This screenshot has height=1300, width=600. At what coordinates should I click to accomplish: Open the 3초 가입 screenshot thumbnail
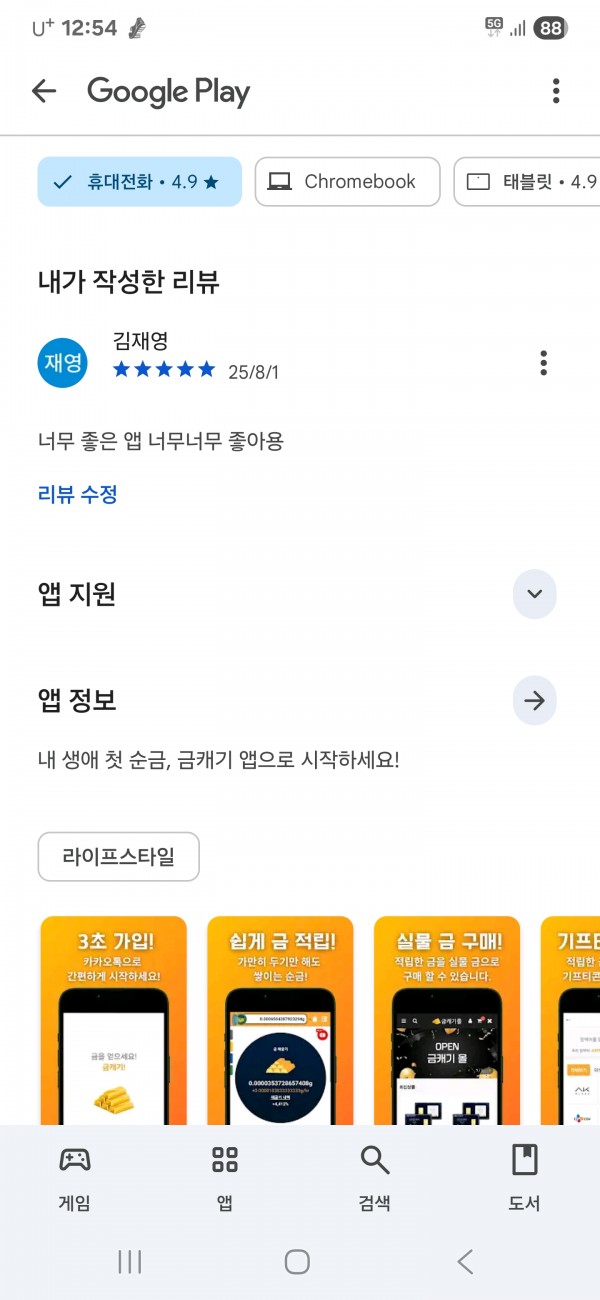[x=113, y=1020]
